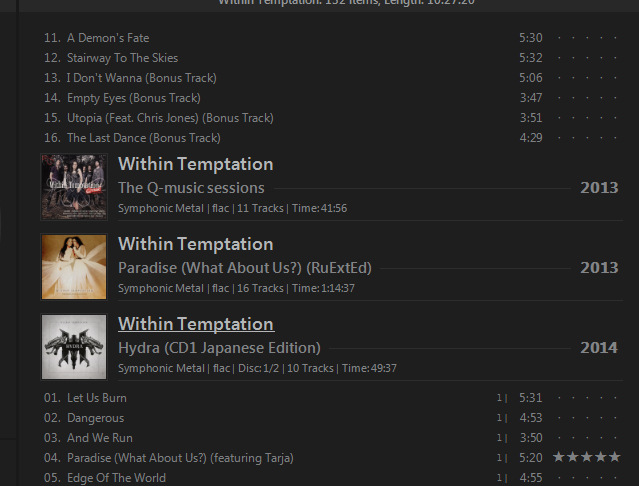
Task: Click the 5:31 duration of Let Us Burn
Action: [530, 398]
